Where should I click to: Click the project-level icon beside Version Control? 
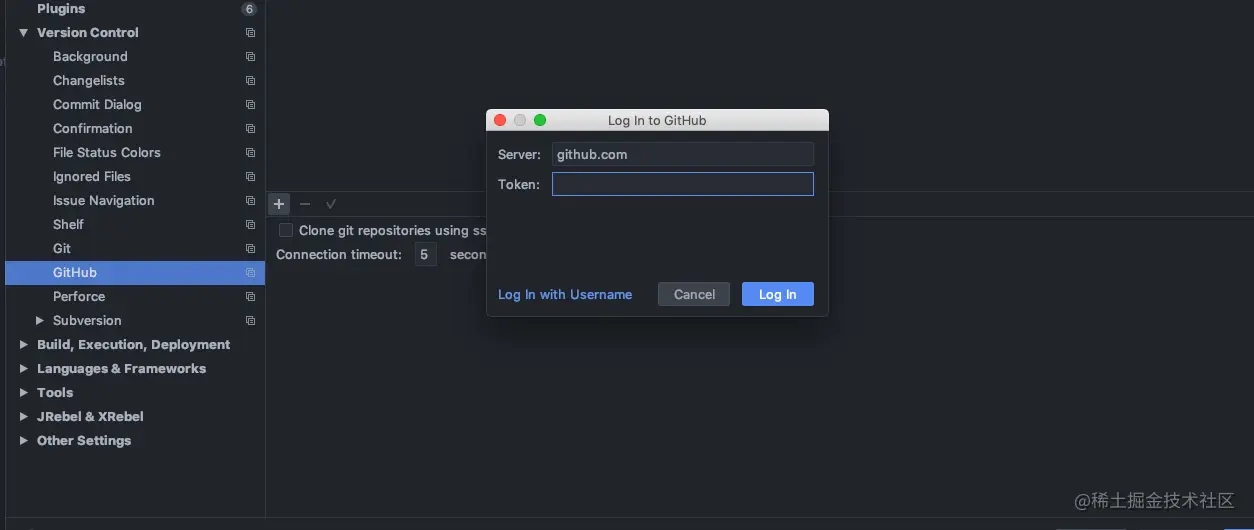click(x=250, y=33)
